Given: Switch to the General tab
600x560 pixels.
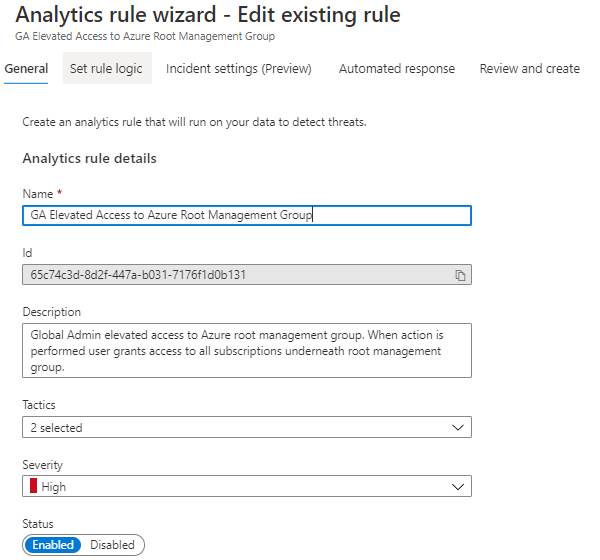Looking at the screenshot, I should point(26,69).
